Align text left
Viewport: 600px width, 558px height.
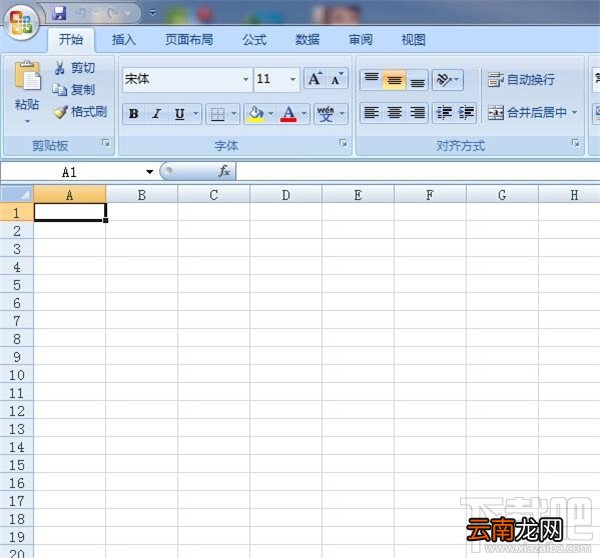371,113
